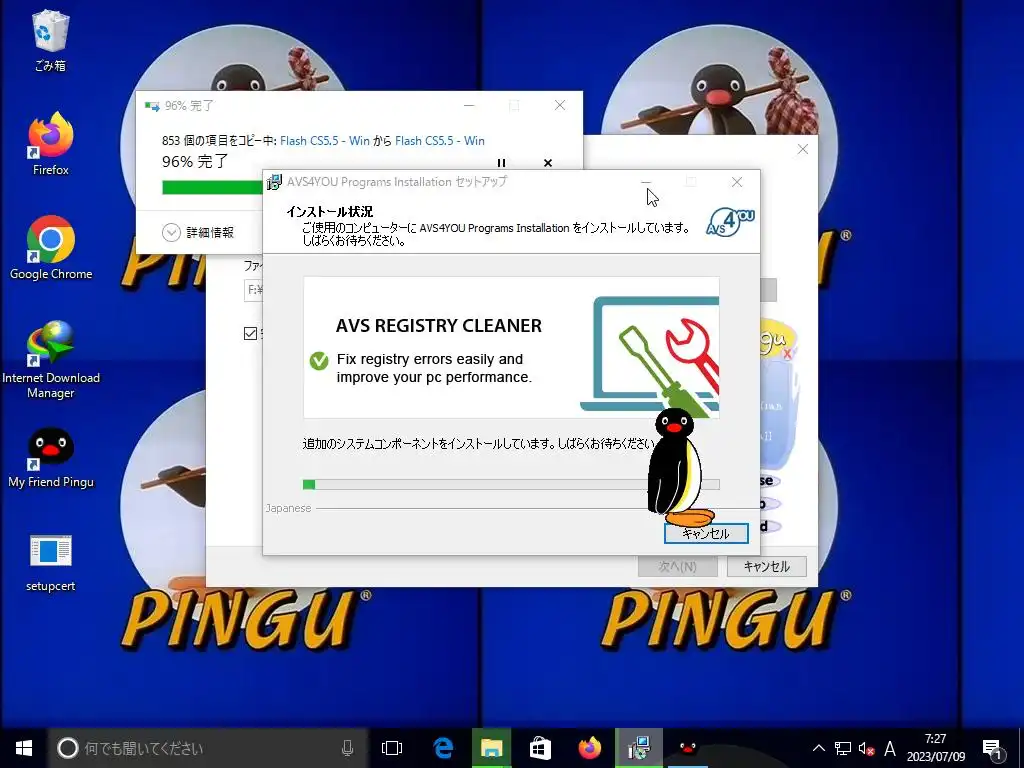Image resolution: width=1024 pixels, height=768 pixels.
Task: Click the muted volume tray icon
Action: point(866,748)
